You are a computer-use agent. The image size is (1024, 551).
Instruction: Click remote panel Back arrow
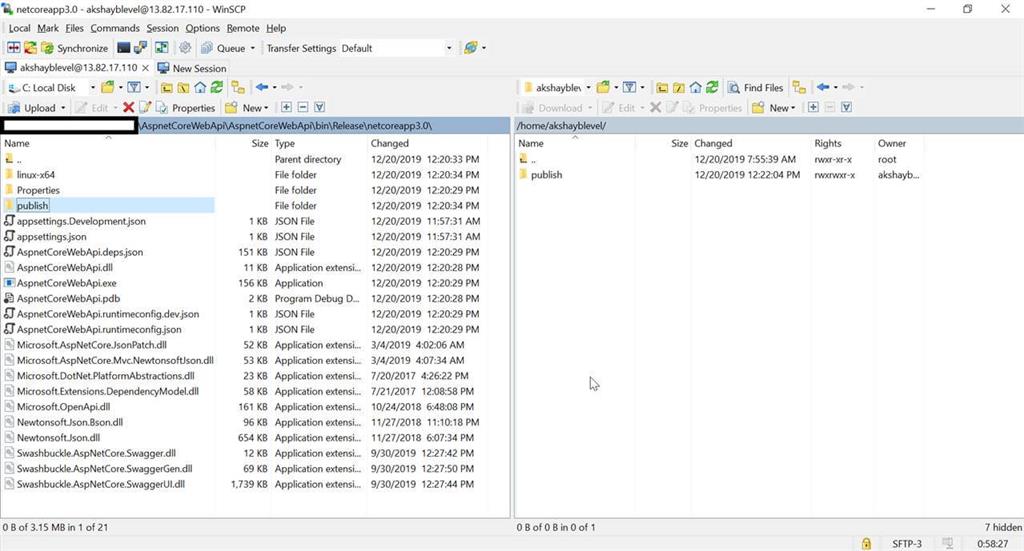click(x=823, y=87)
